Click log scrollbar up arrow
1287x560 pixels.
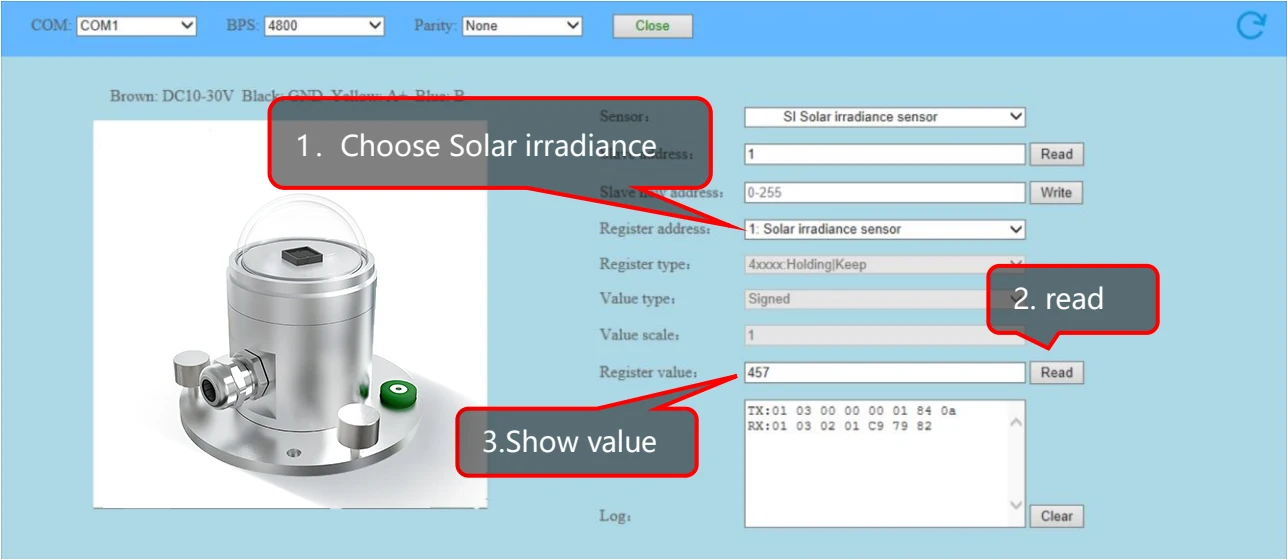click(1016, 423)
